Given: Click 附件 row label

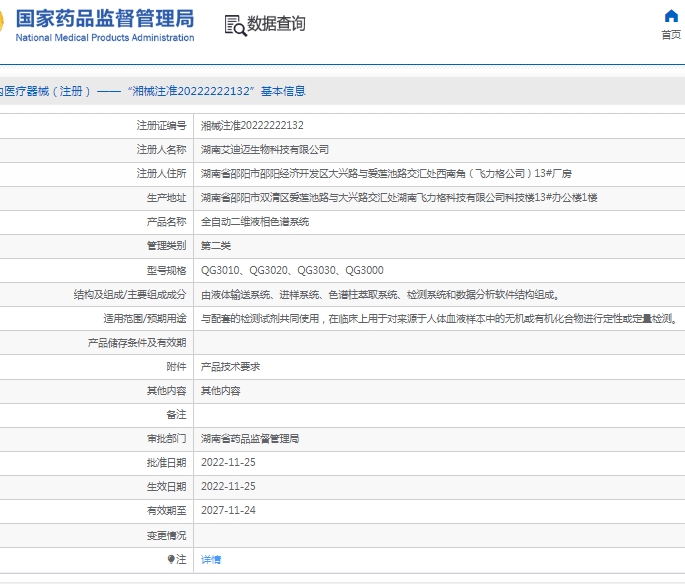Looking at the screenshot, I should (x=176, y=367).
